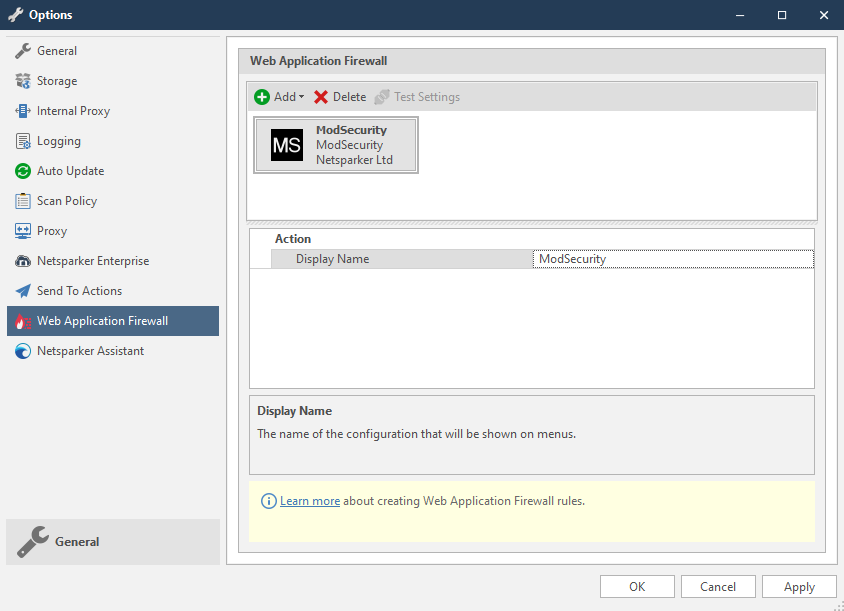Viewport: 844px width, 611px height.
Task: Select the Logging icon in the sidebar
Action: 21,140
